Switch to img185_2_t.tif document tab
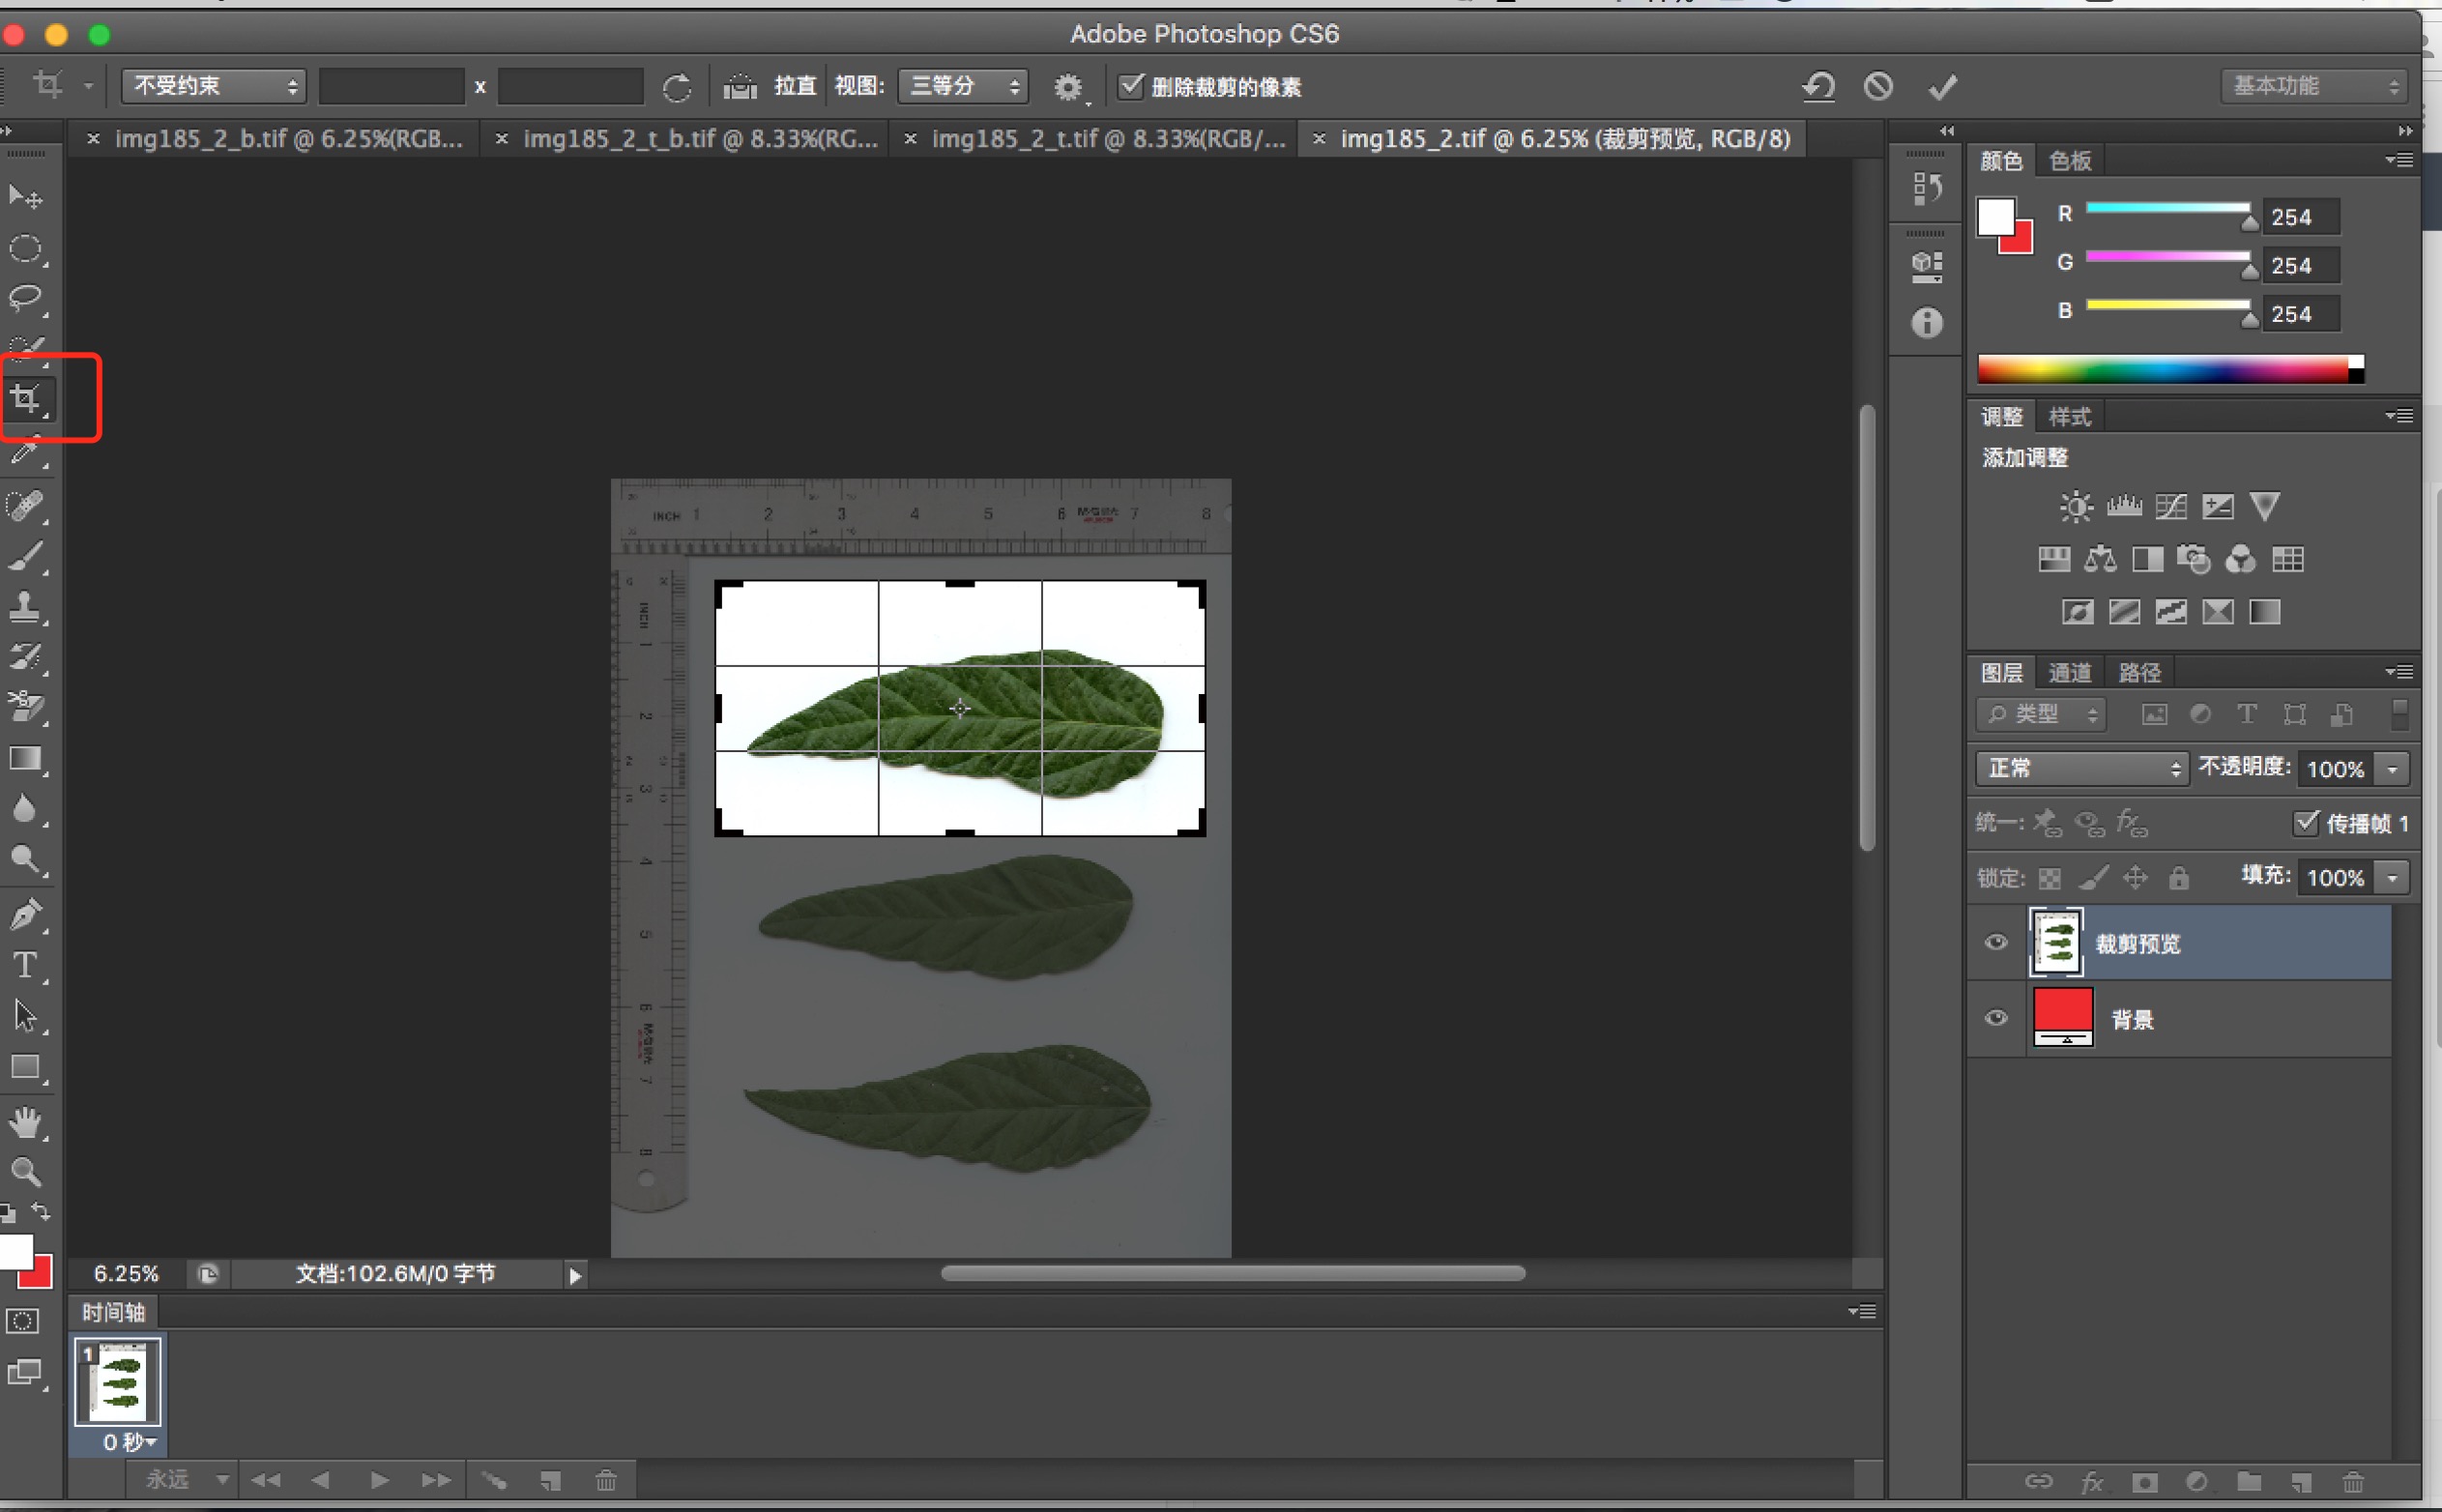 (x=1108, y=139)
